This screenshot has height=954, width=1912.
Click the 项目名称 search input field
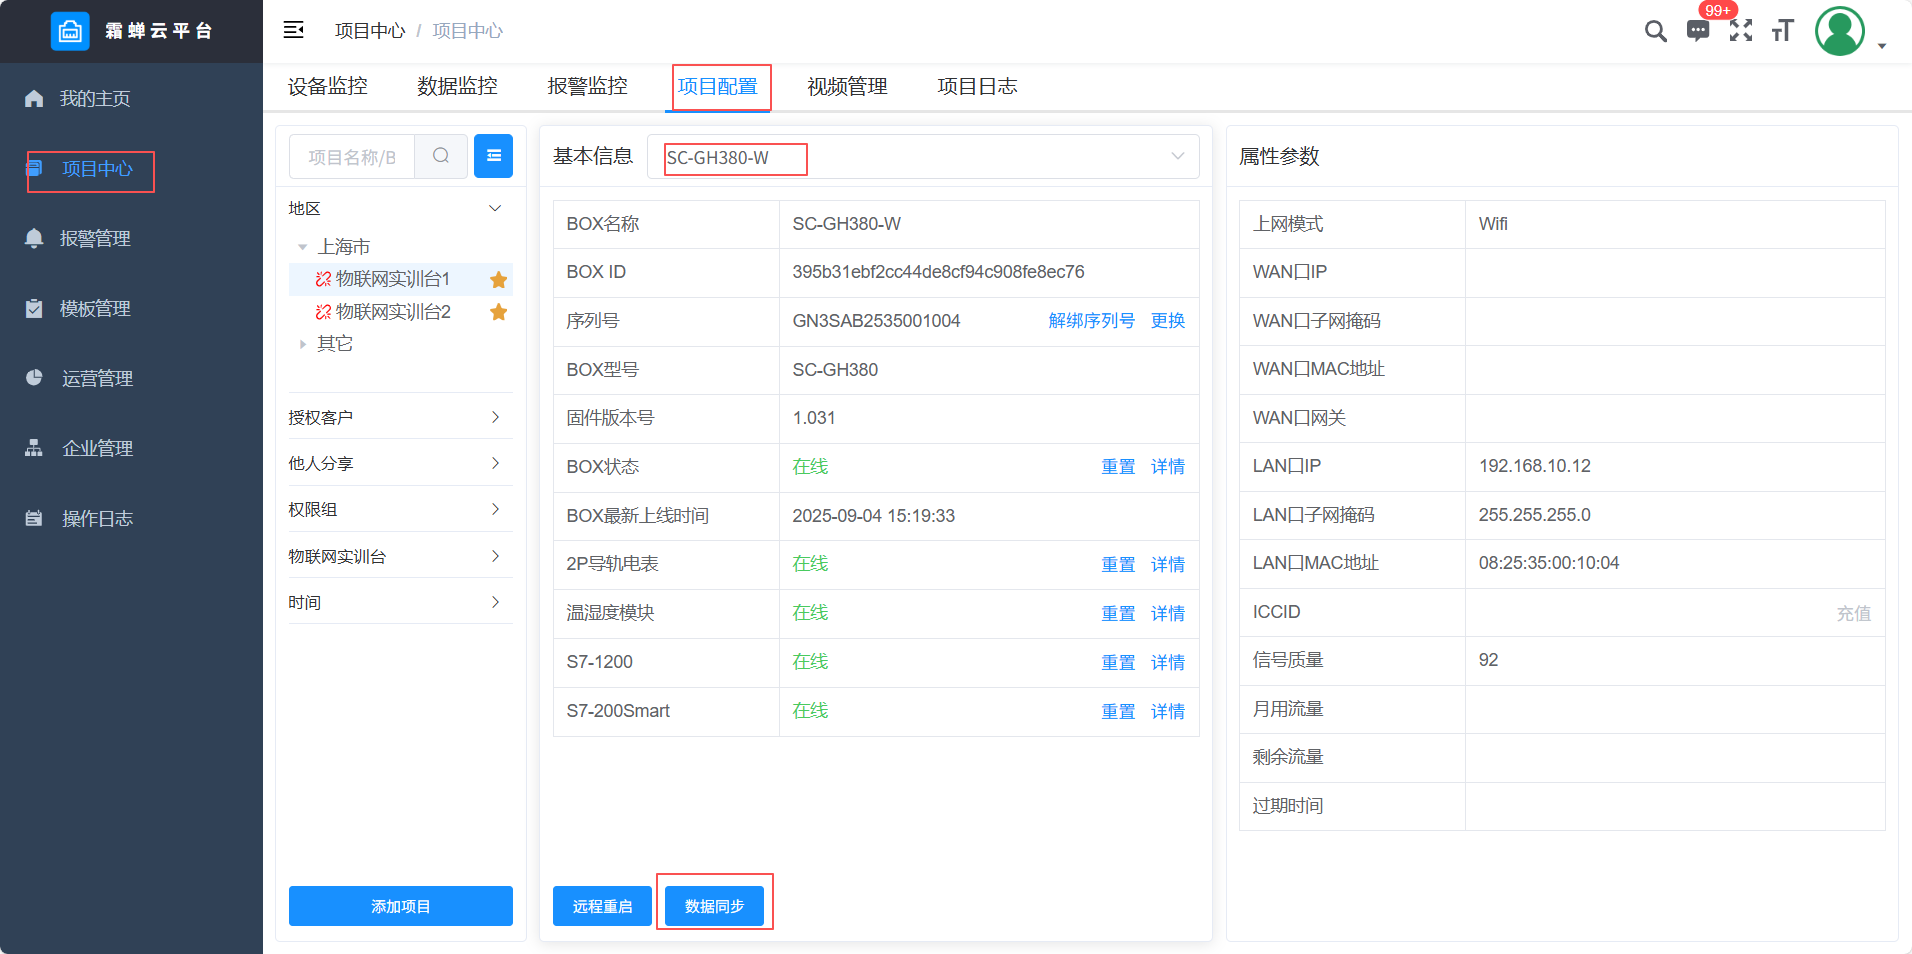pos(352,157)
